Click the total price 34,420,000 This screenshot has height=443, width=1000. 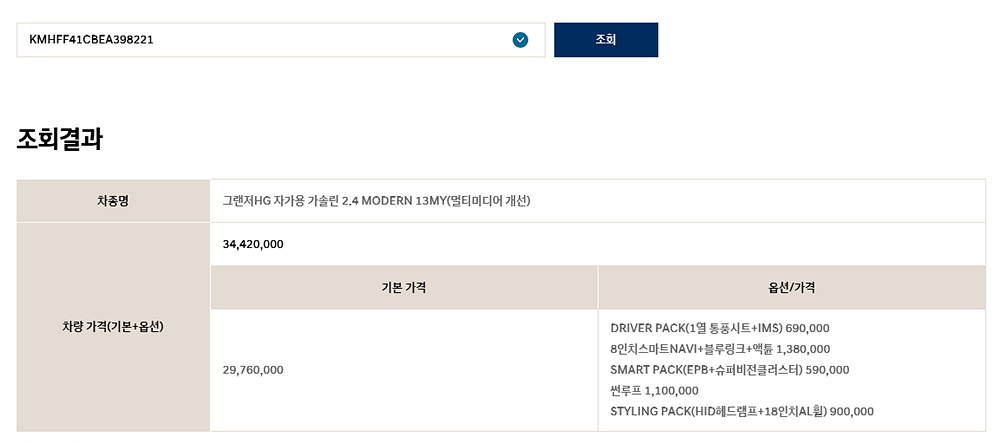click(253, 244)
